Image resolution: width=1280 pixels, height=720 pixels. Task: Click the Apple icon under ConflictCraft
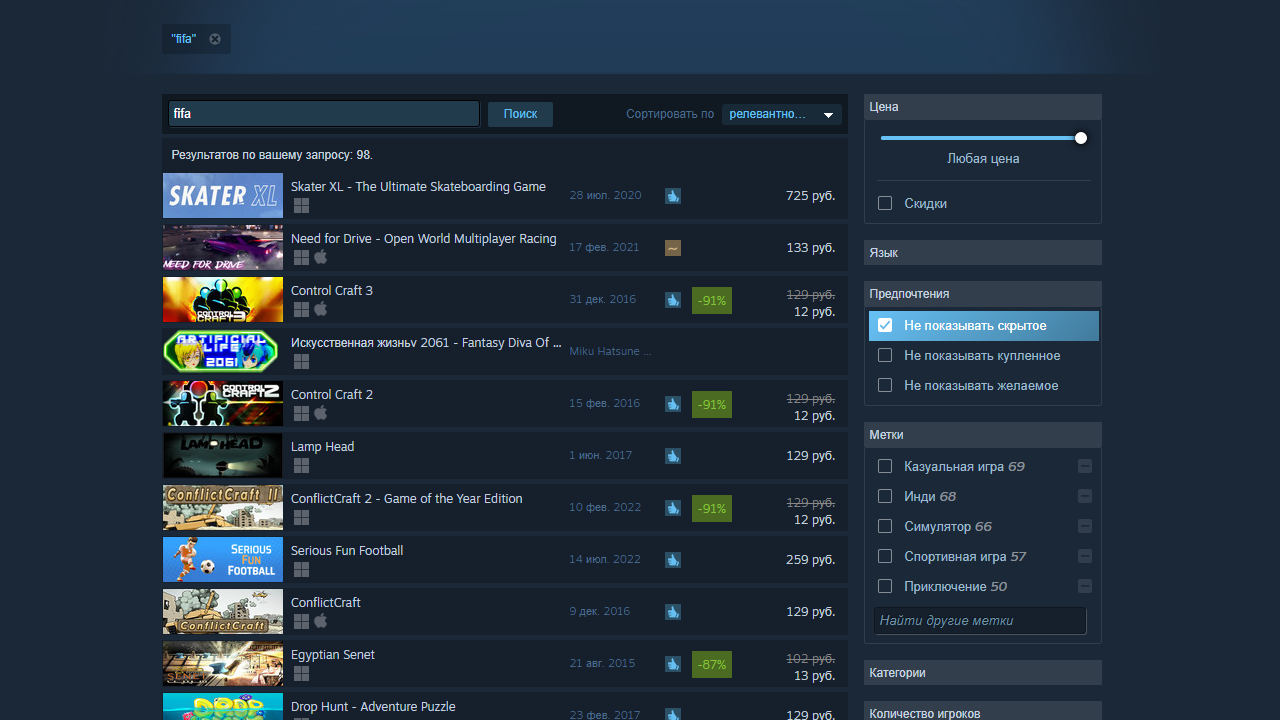tap(321, 621)
